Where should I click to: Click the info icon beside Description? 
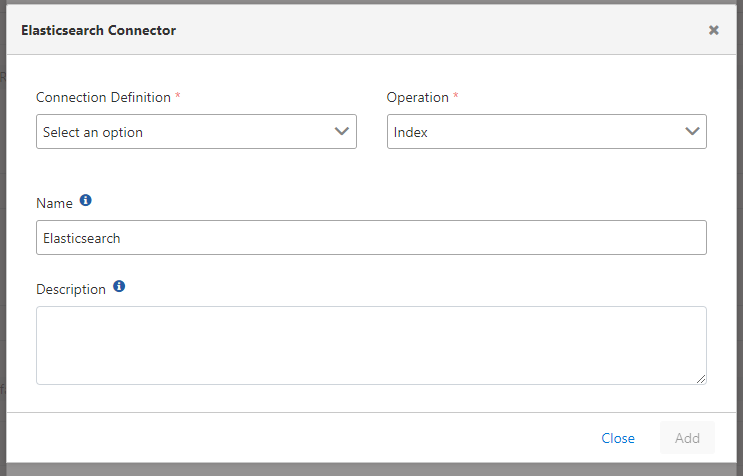click(119, 287)
